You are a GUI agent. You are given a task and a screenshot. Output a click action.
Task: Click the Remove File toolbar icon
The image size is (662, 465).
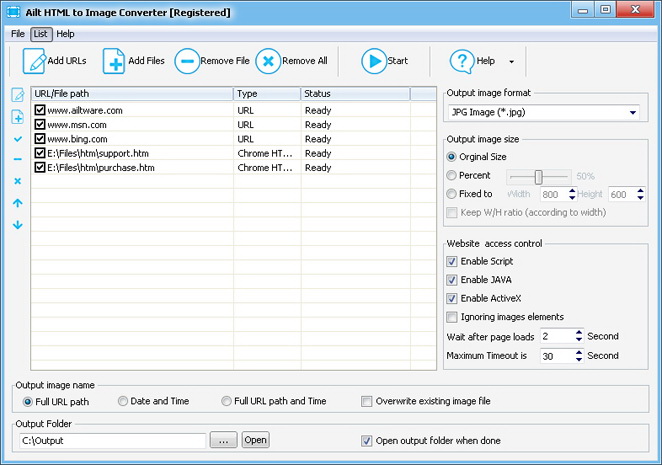point(187,61)
